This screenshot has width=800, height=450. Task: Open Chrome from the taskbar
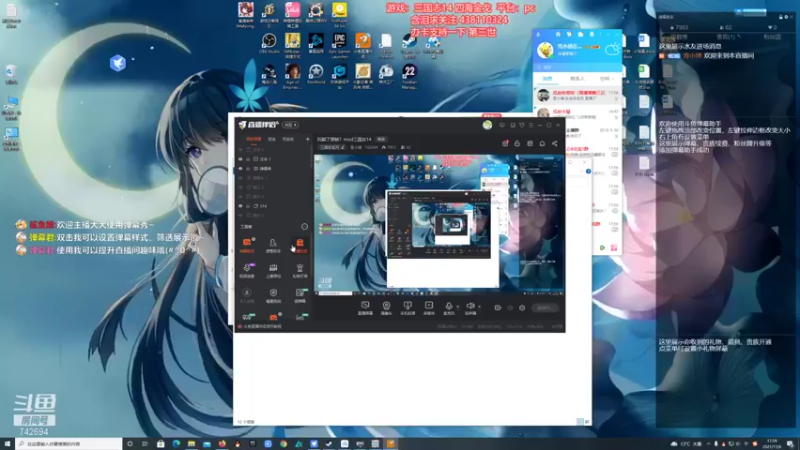coord(283,444)
